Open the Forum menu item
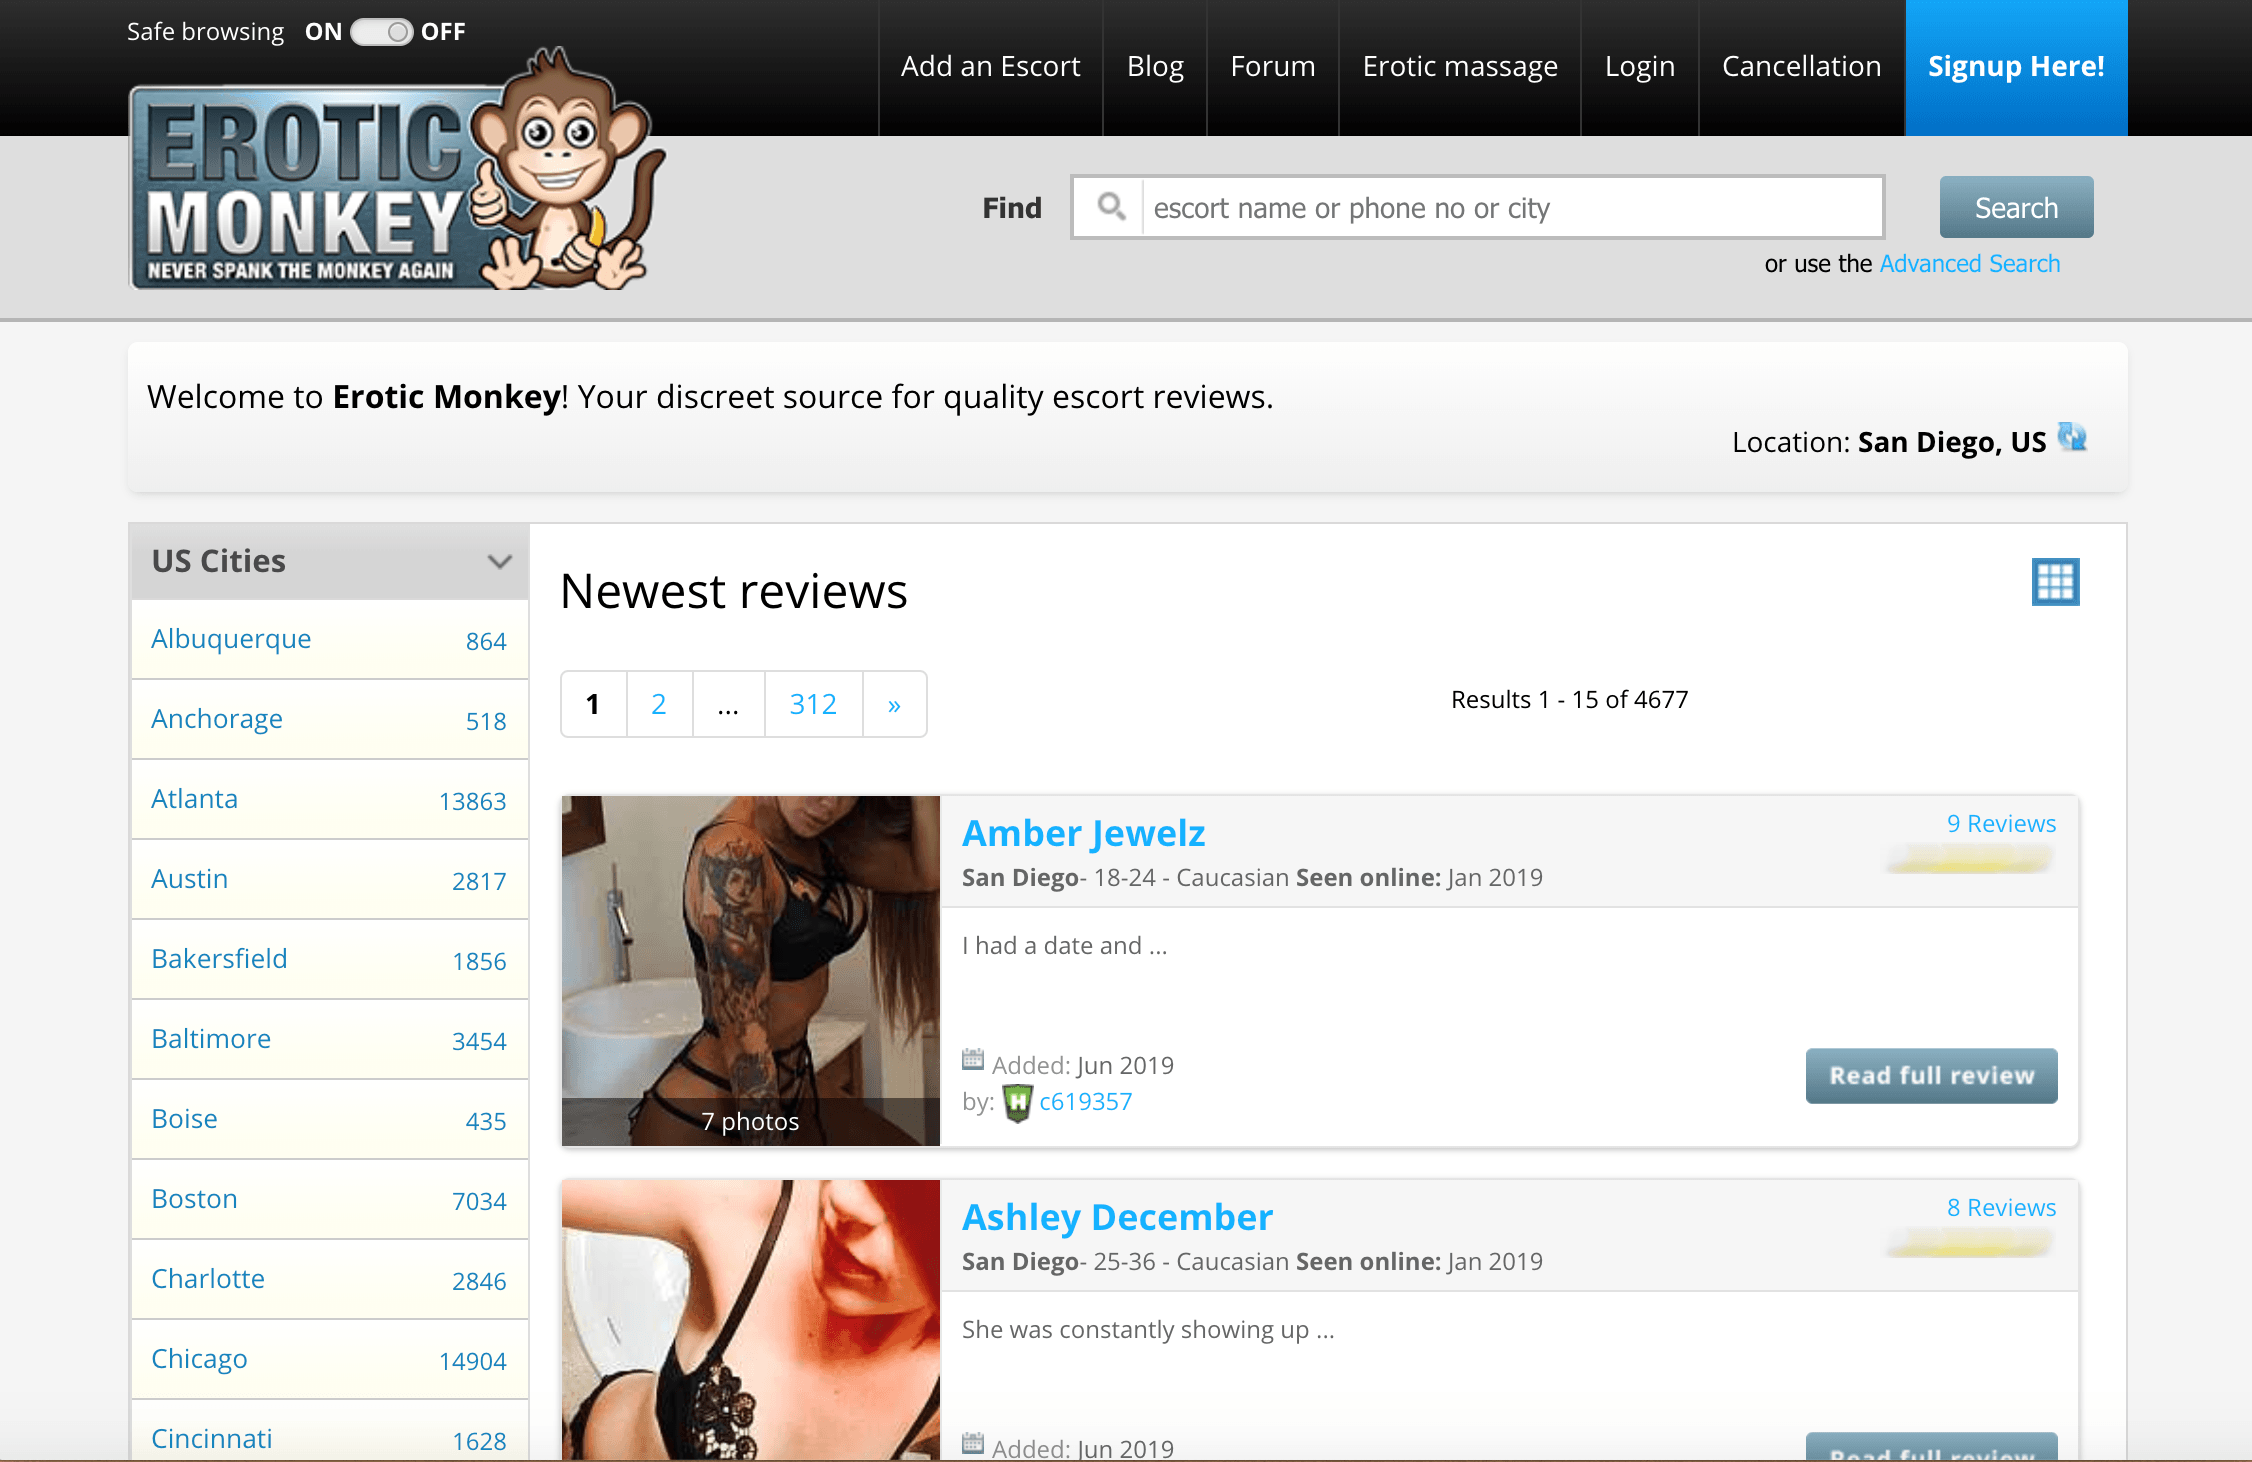The height and width of the screenshot is (1462, 2252). click(x=1270, y=66)
